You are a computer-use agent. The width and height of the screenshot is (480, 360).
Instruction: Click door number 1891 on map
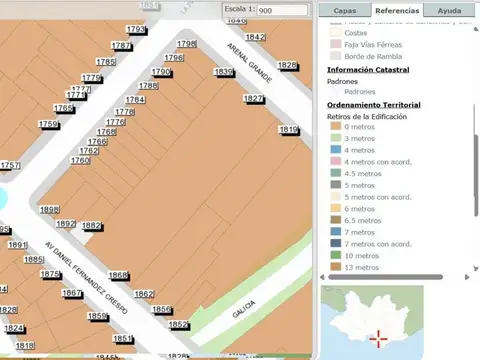[x=18, y=245]
